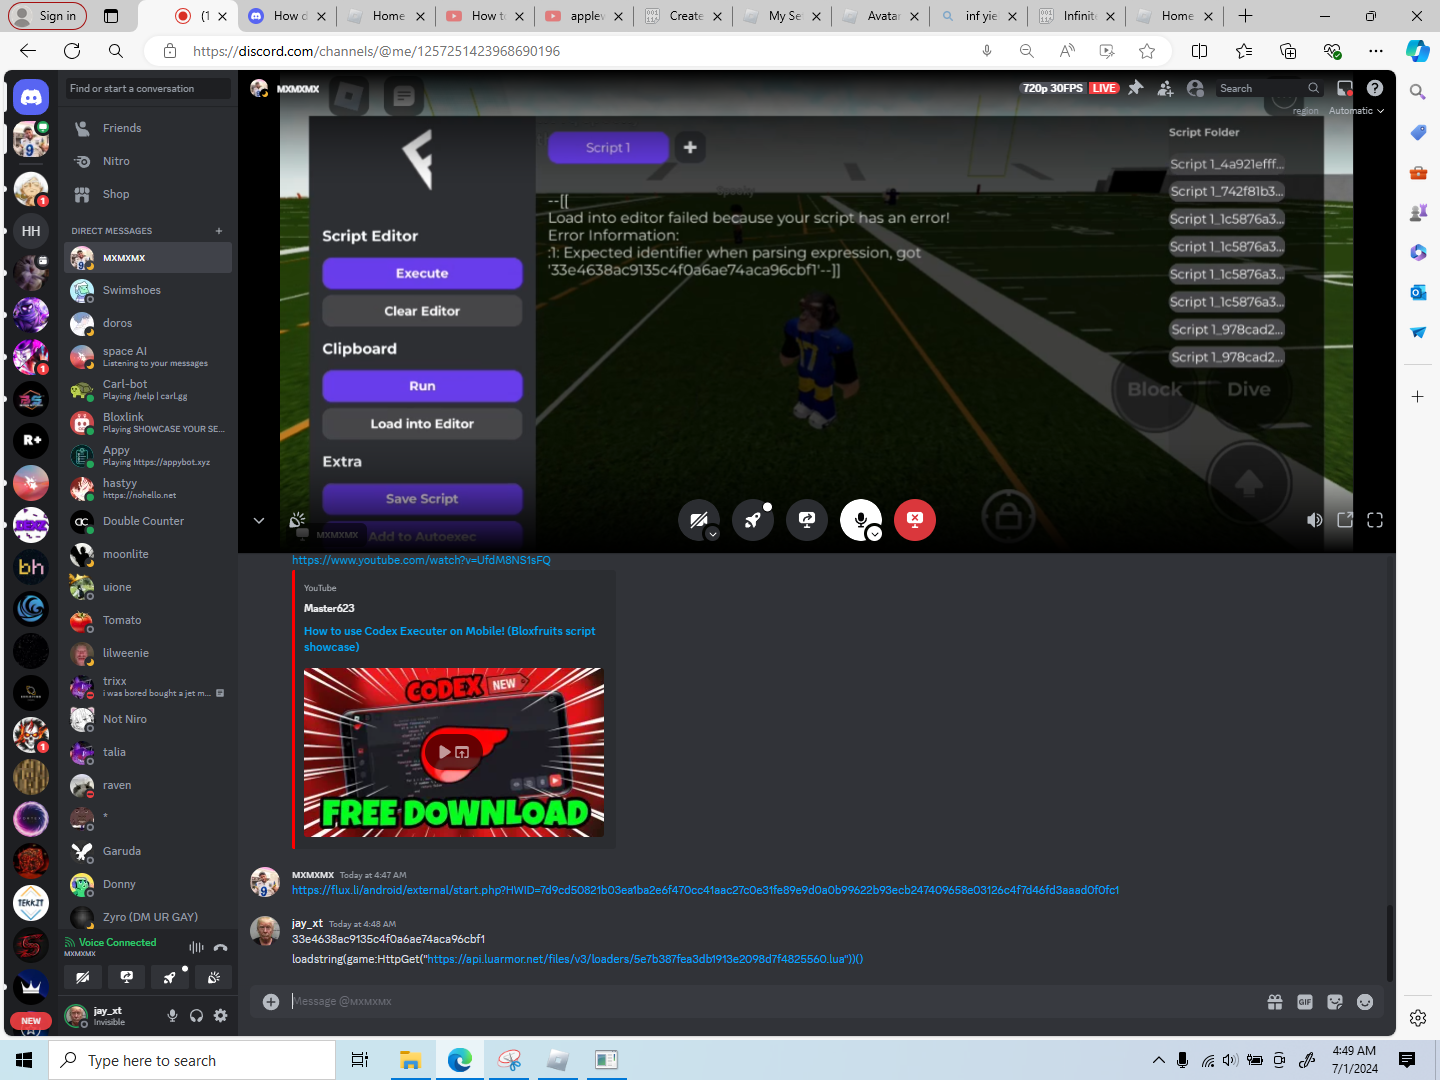Viewport: 1440px width, 1080px height.
Task: Share your screen from the call controls
Action: (x=807, y=519)
